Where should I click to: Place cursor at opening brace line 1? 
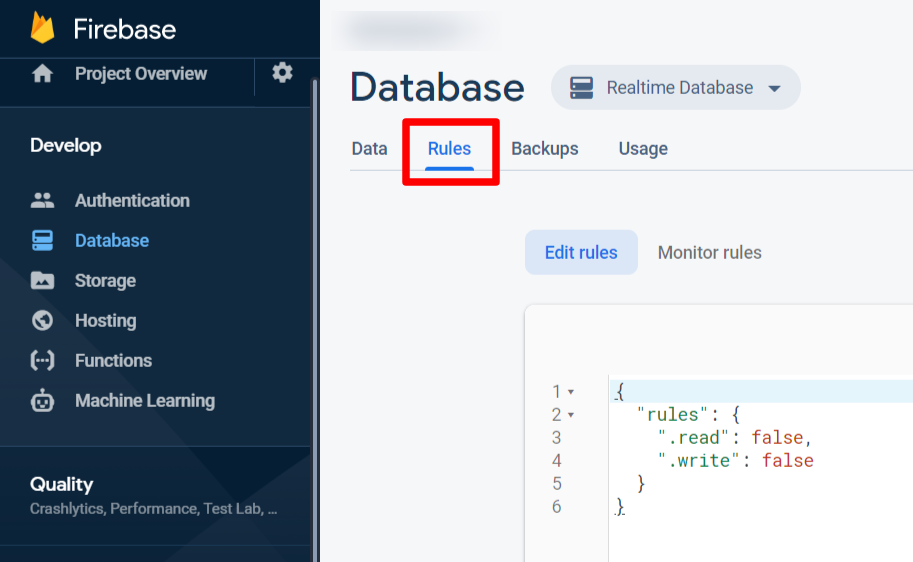[x=620, y=391]
